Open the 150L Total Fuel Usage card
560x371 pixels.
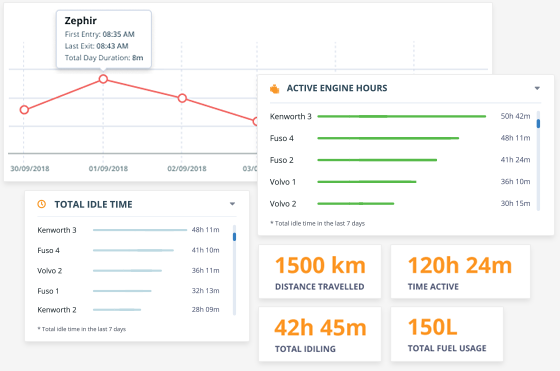point(447,334)
